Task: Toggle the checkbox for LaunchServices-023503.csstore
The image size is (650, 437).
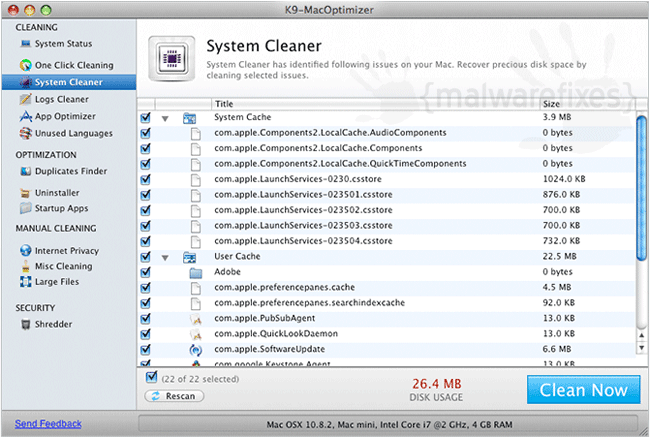Action: tap(146, 226)
